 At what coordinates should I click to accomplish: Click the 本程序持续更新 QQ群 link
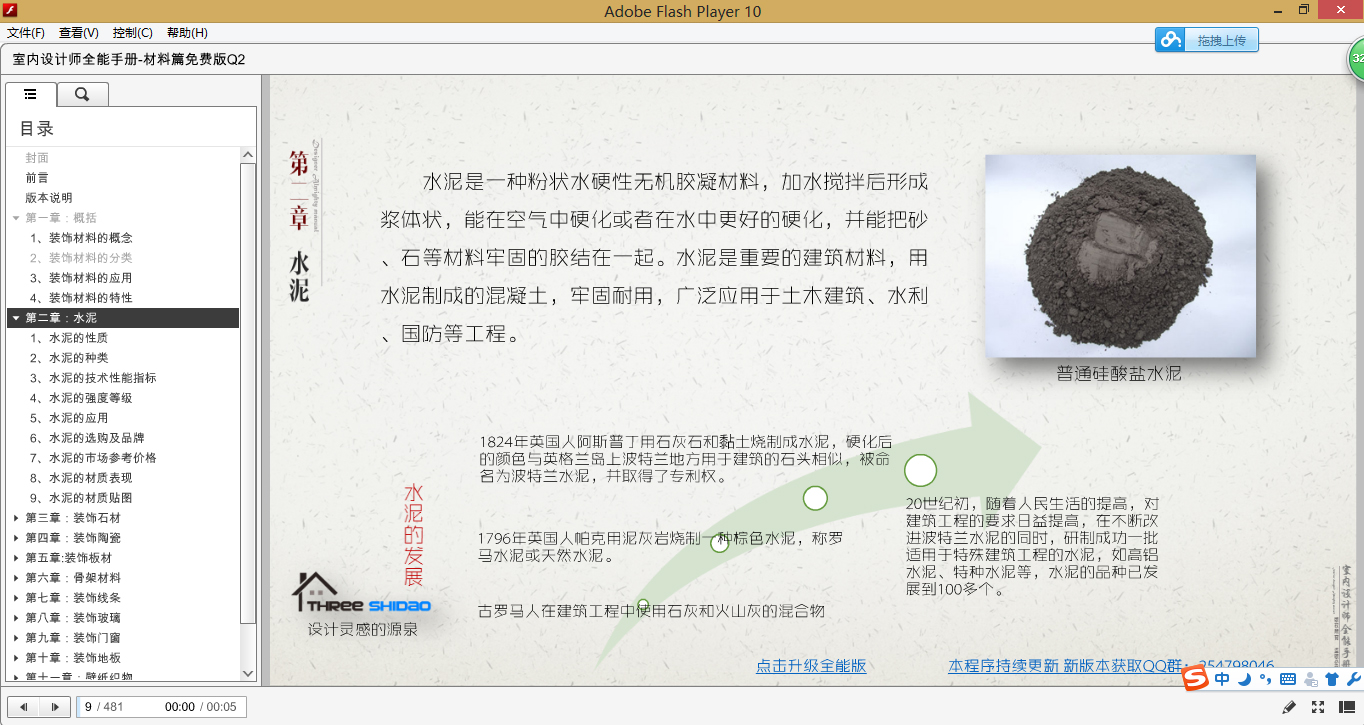[1111, 666]
